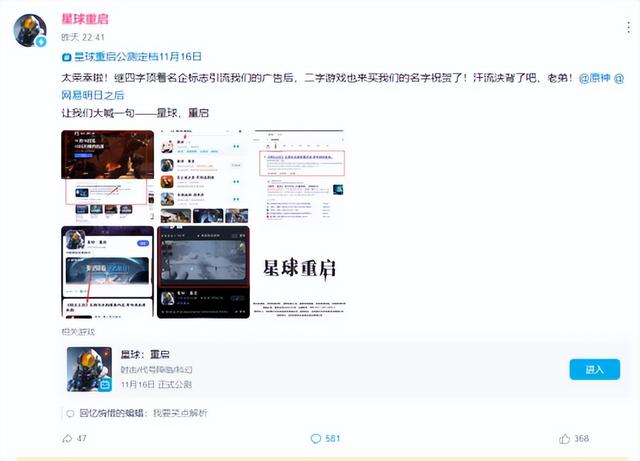This screenshot has width=640, height=461.
Task: Click the comment bubble icon beside 回忆惋惜的蝙蝠
Action: 70,414
